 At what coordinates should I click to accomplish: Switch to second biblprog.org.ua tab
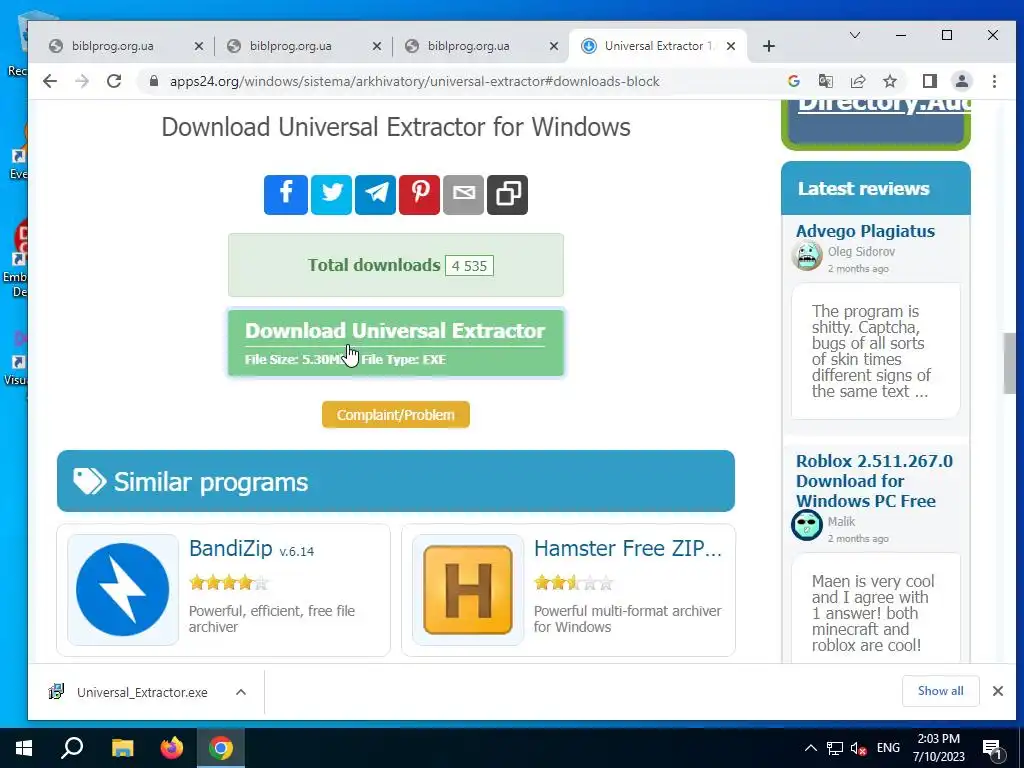pyautogui.click(x=290, y=46)
